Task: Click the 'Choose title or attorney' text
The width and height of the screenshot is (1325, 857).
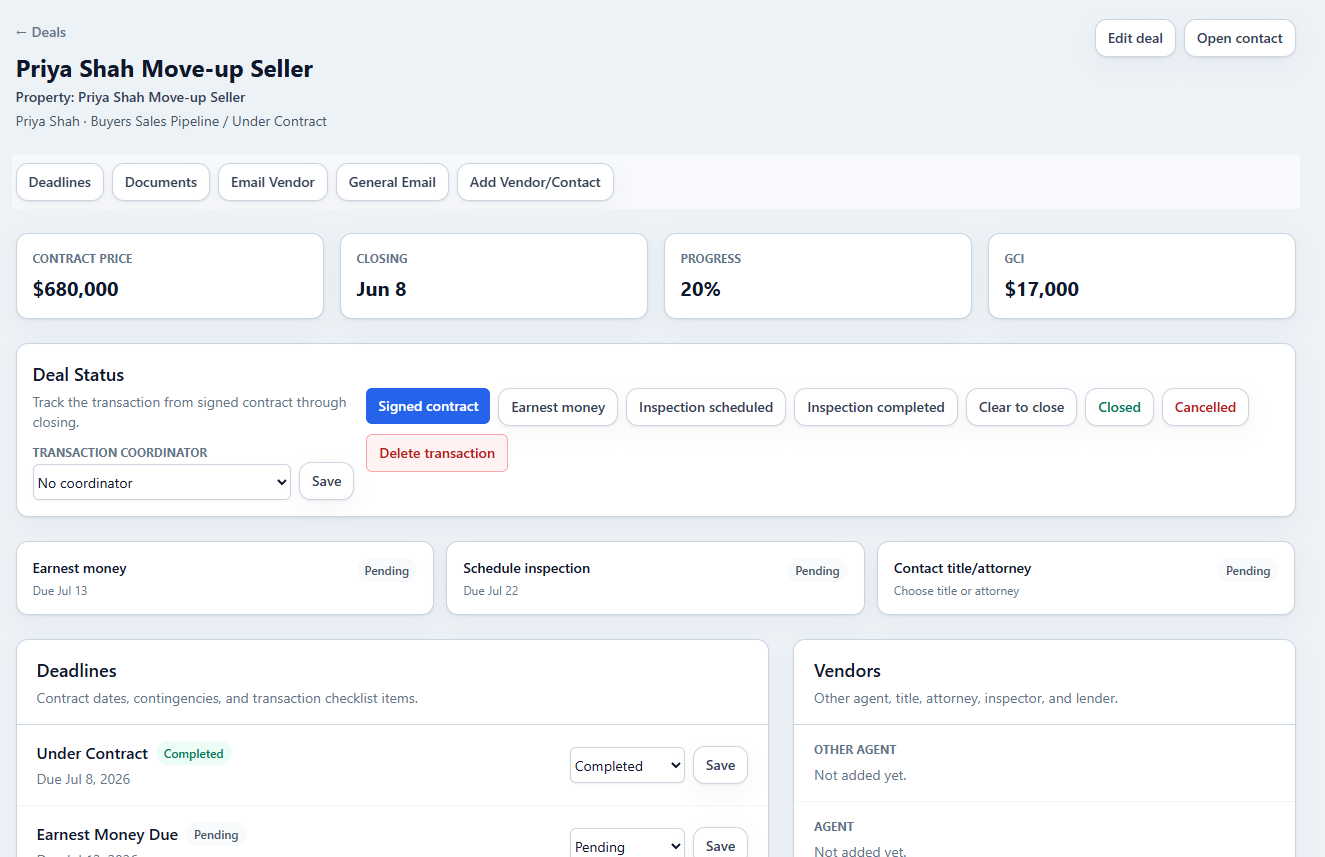Action: 956,591
